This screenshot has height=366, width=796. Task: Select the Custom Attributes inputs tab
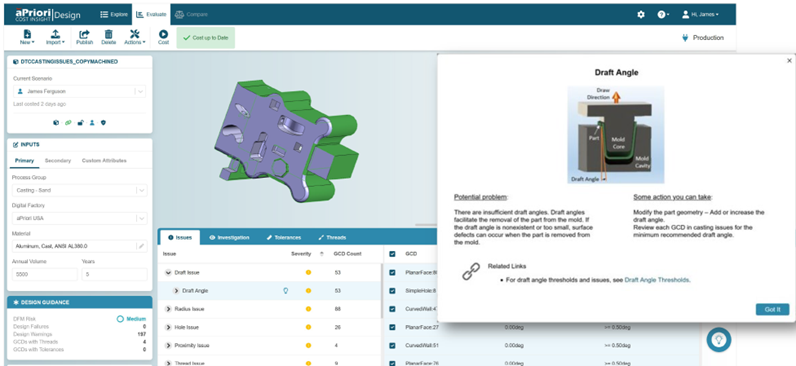pyautogui.click(x=104, y=160)
